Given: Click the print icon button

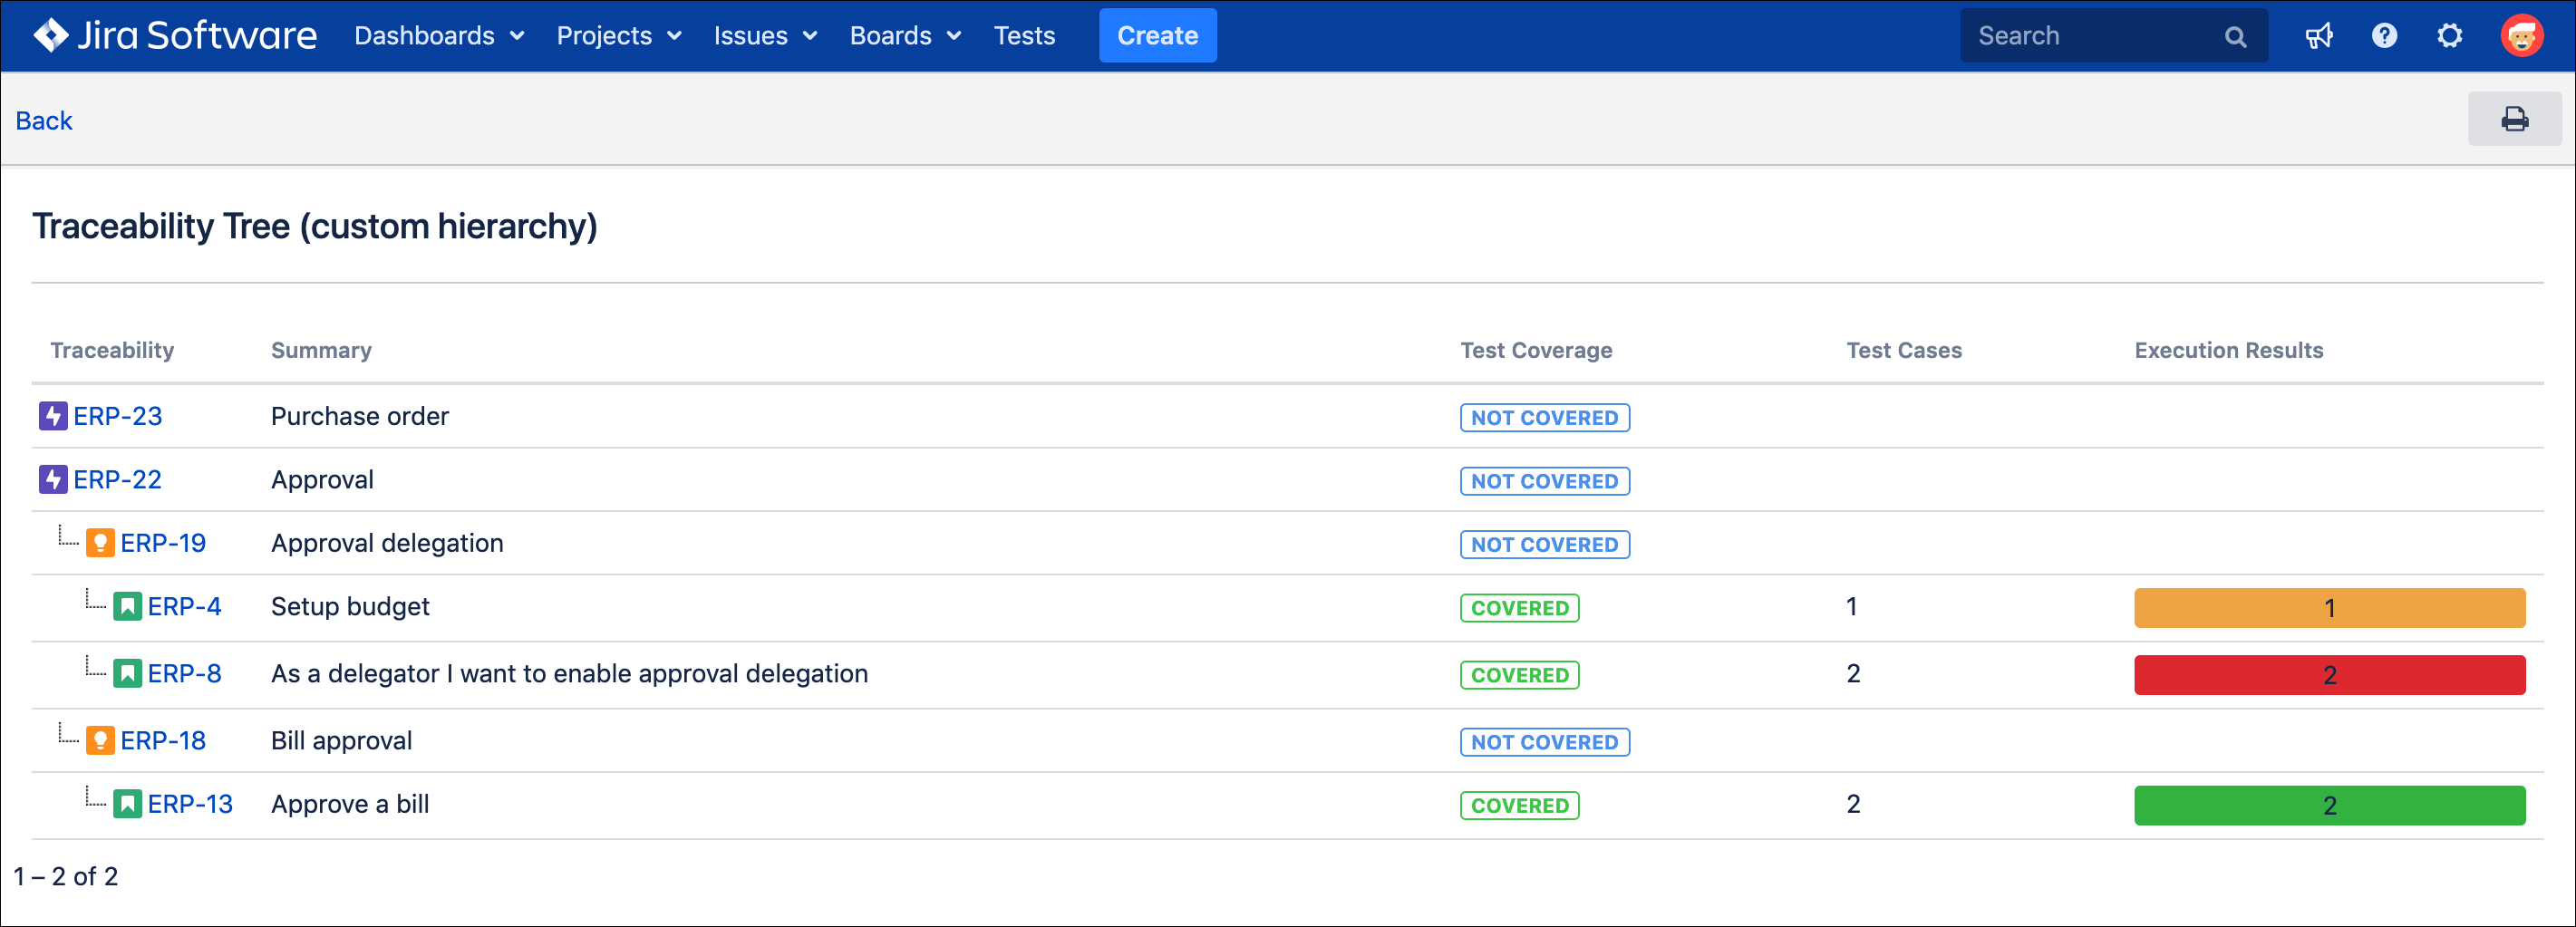Looking at the screenshot, I should 2513,120.
